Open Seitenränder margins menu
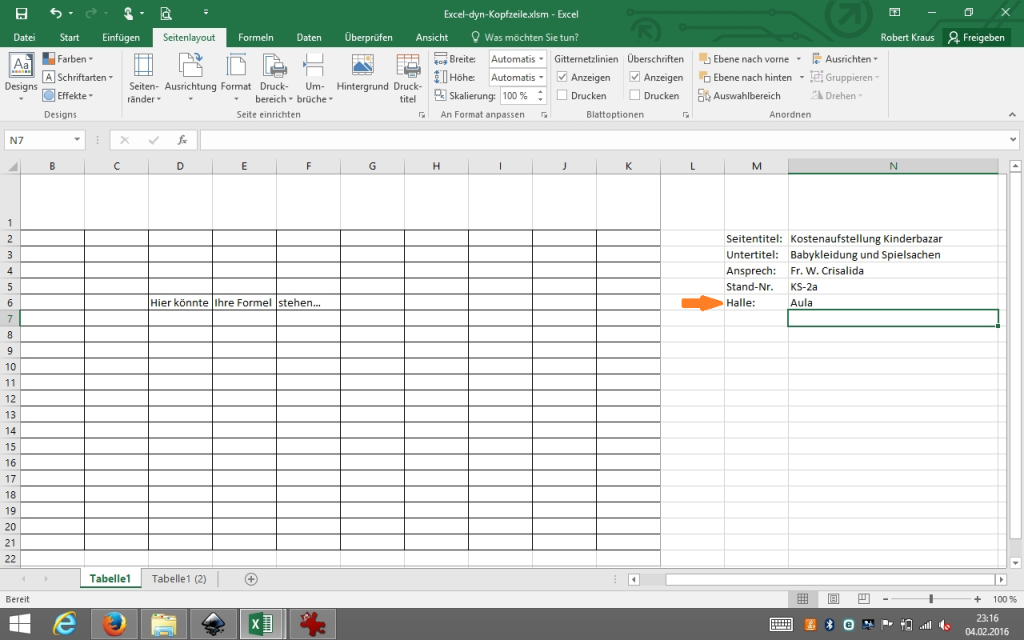Image resolution: width=1024 pixels, height=640 pixels. tap(143, 78)
